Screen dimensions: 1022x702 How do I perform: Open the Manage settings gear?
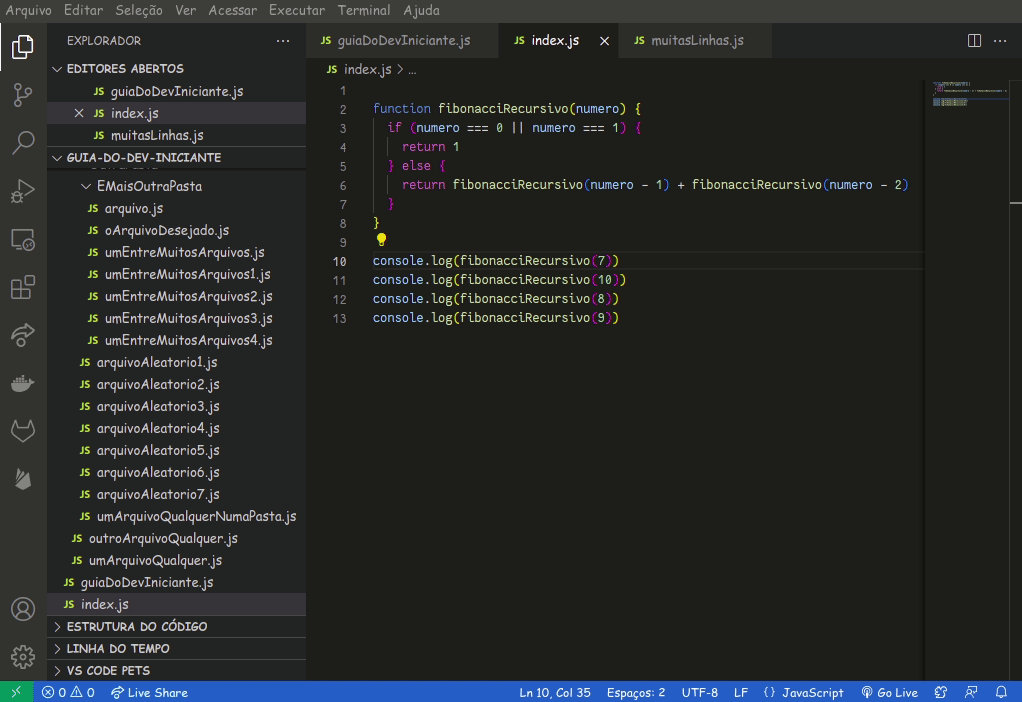(22, 656)
